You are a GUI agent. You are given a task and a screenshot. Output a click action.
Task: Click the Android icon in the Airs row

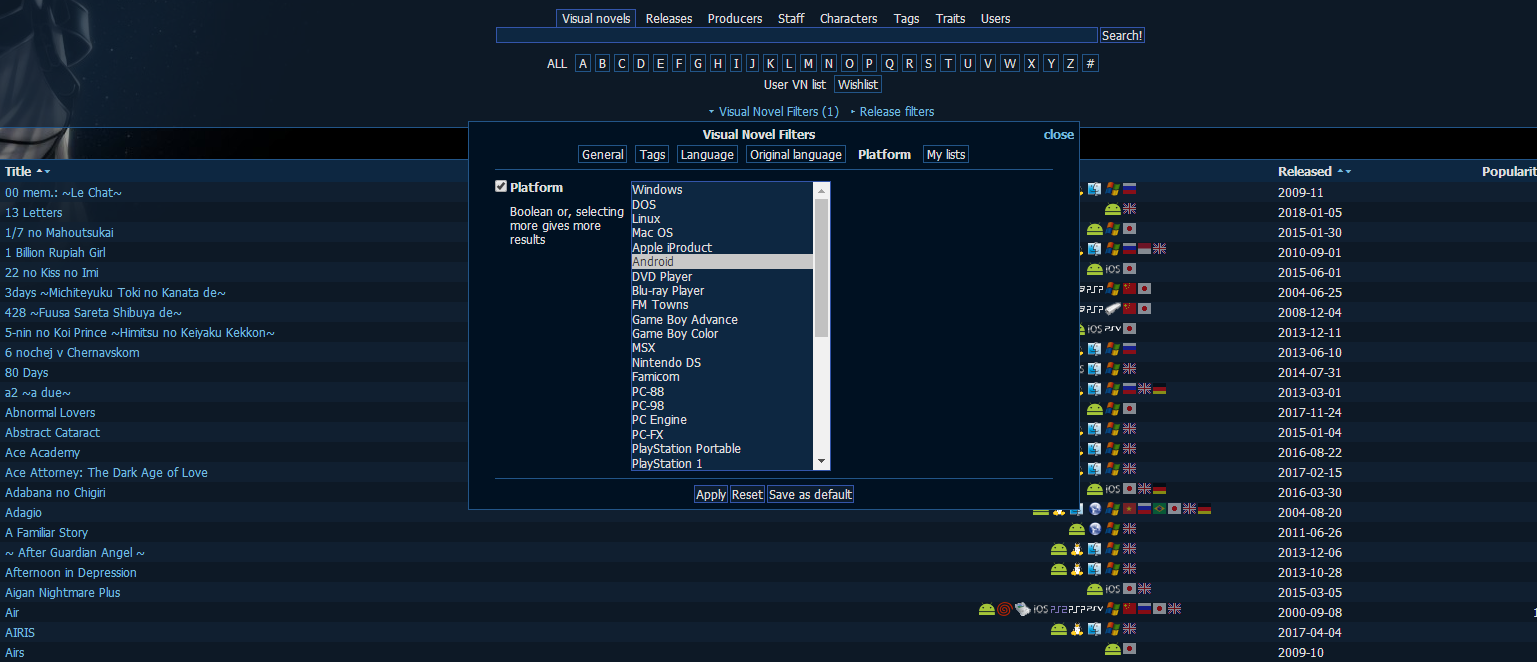[1113, 649]
